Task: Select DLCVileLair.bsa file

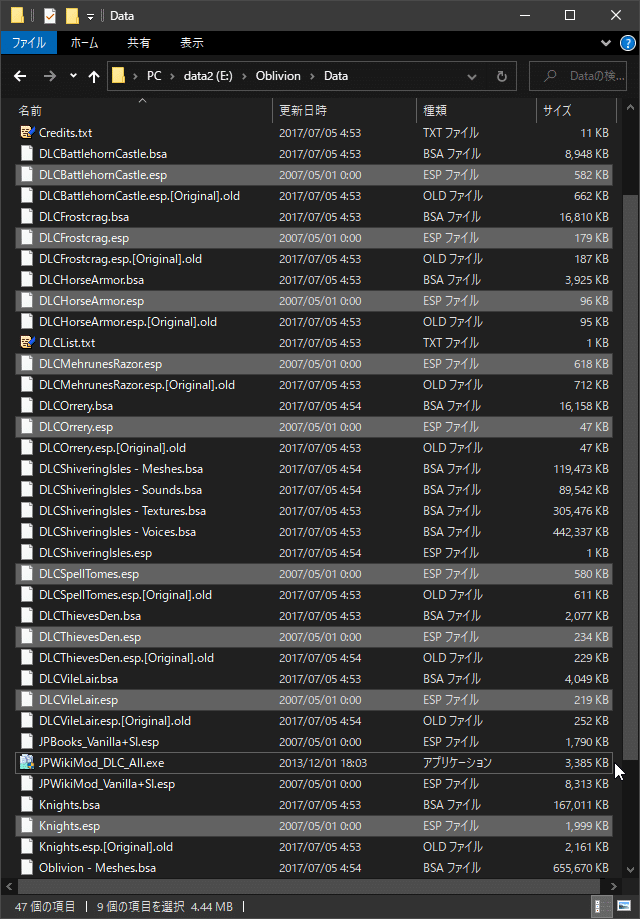Action: [x=314, y=679]
